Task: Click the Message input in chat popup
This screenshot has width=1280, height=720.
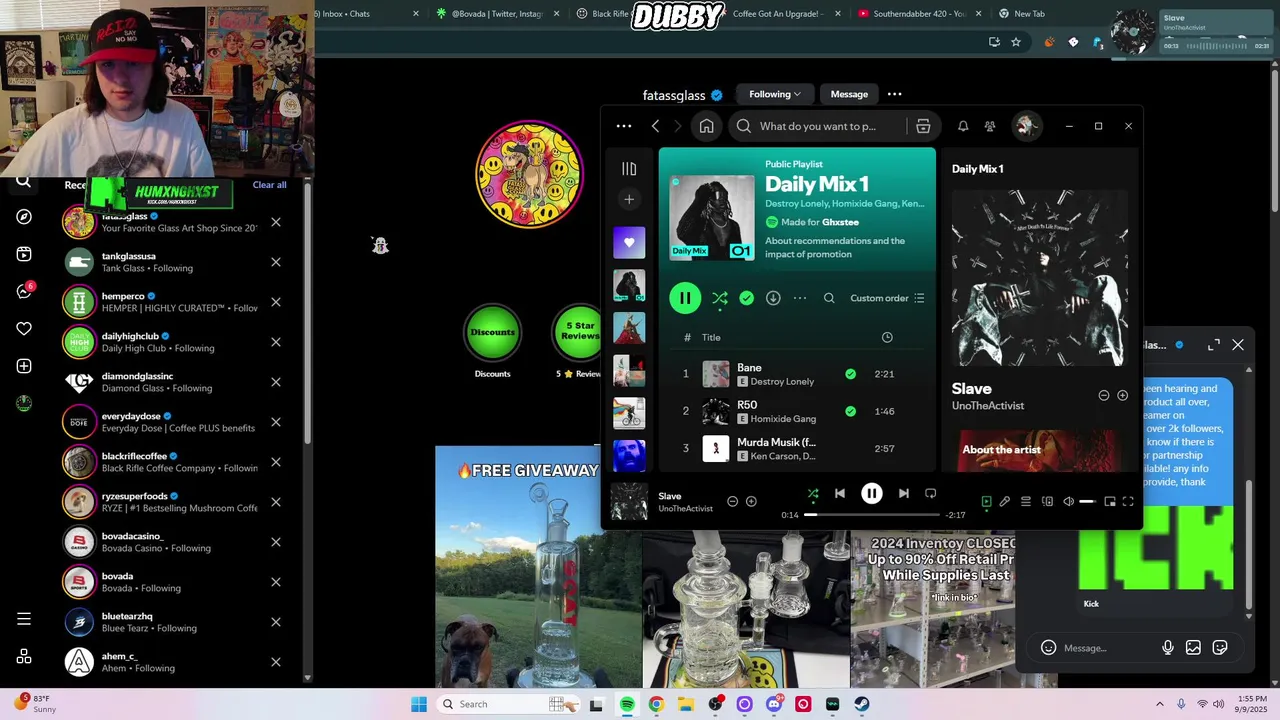Action: click(x=1107, y=648)
